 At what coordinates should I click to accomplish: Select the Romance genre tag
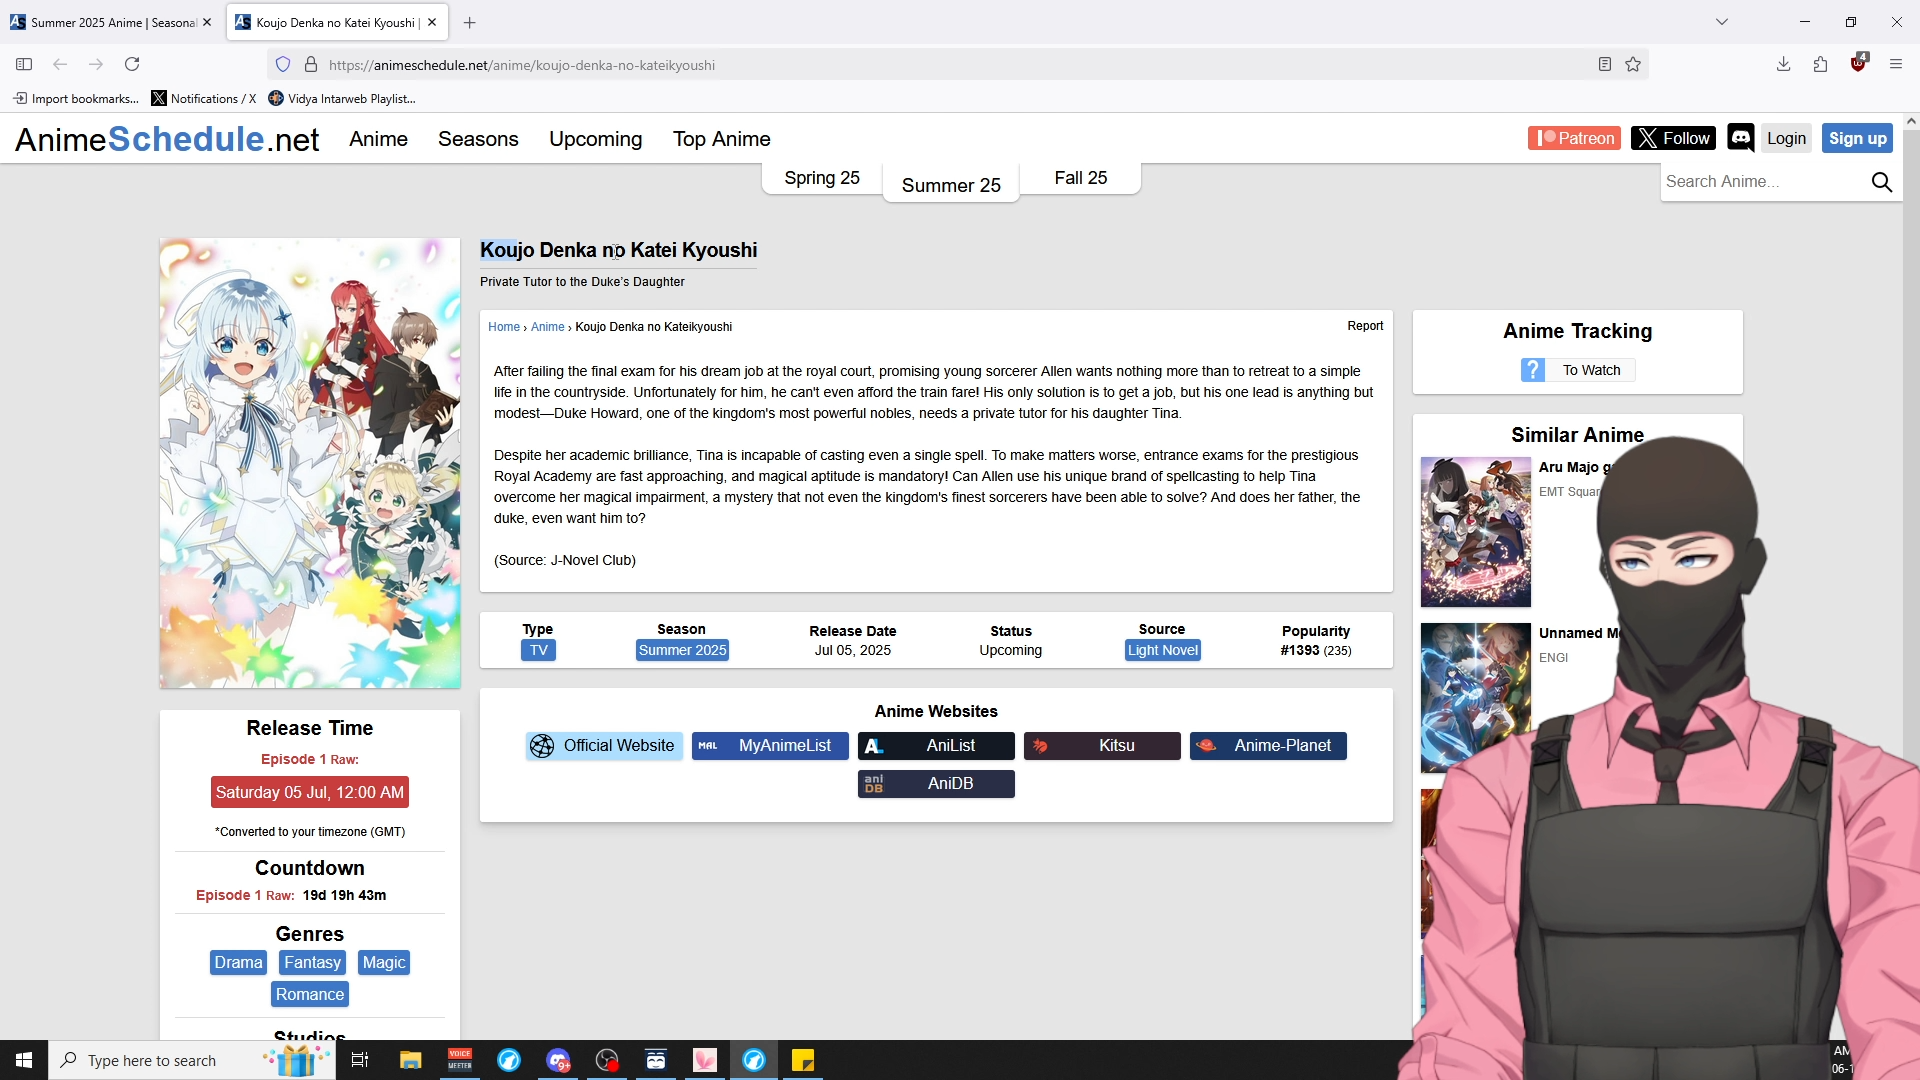(310, 995)
